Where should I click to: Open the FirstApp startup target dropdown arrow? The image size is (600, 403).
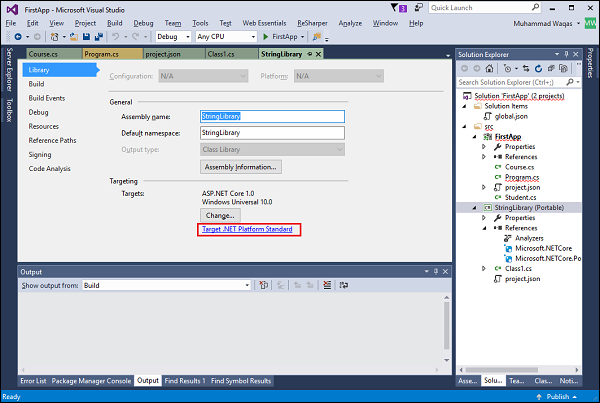tap(302, 37)
